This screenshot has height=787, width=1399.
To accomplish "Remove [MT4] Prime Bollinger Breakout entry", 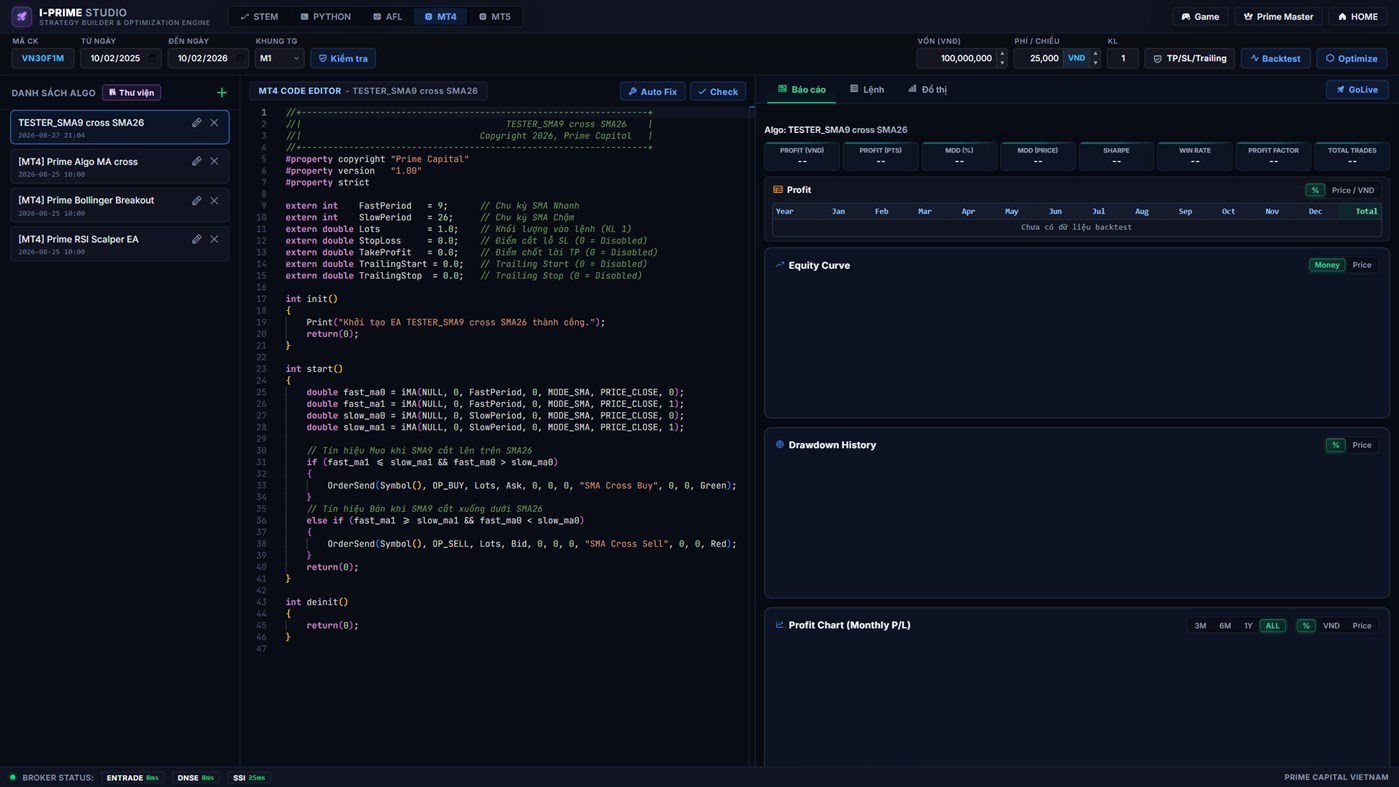I will tap(214, 200).
